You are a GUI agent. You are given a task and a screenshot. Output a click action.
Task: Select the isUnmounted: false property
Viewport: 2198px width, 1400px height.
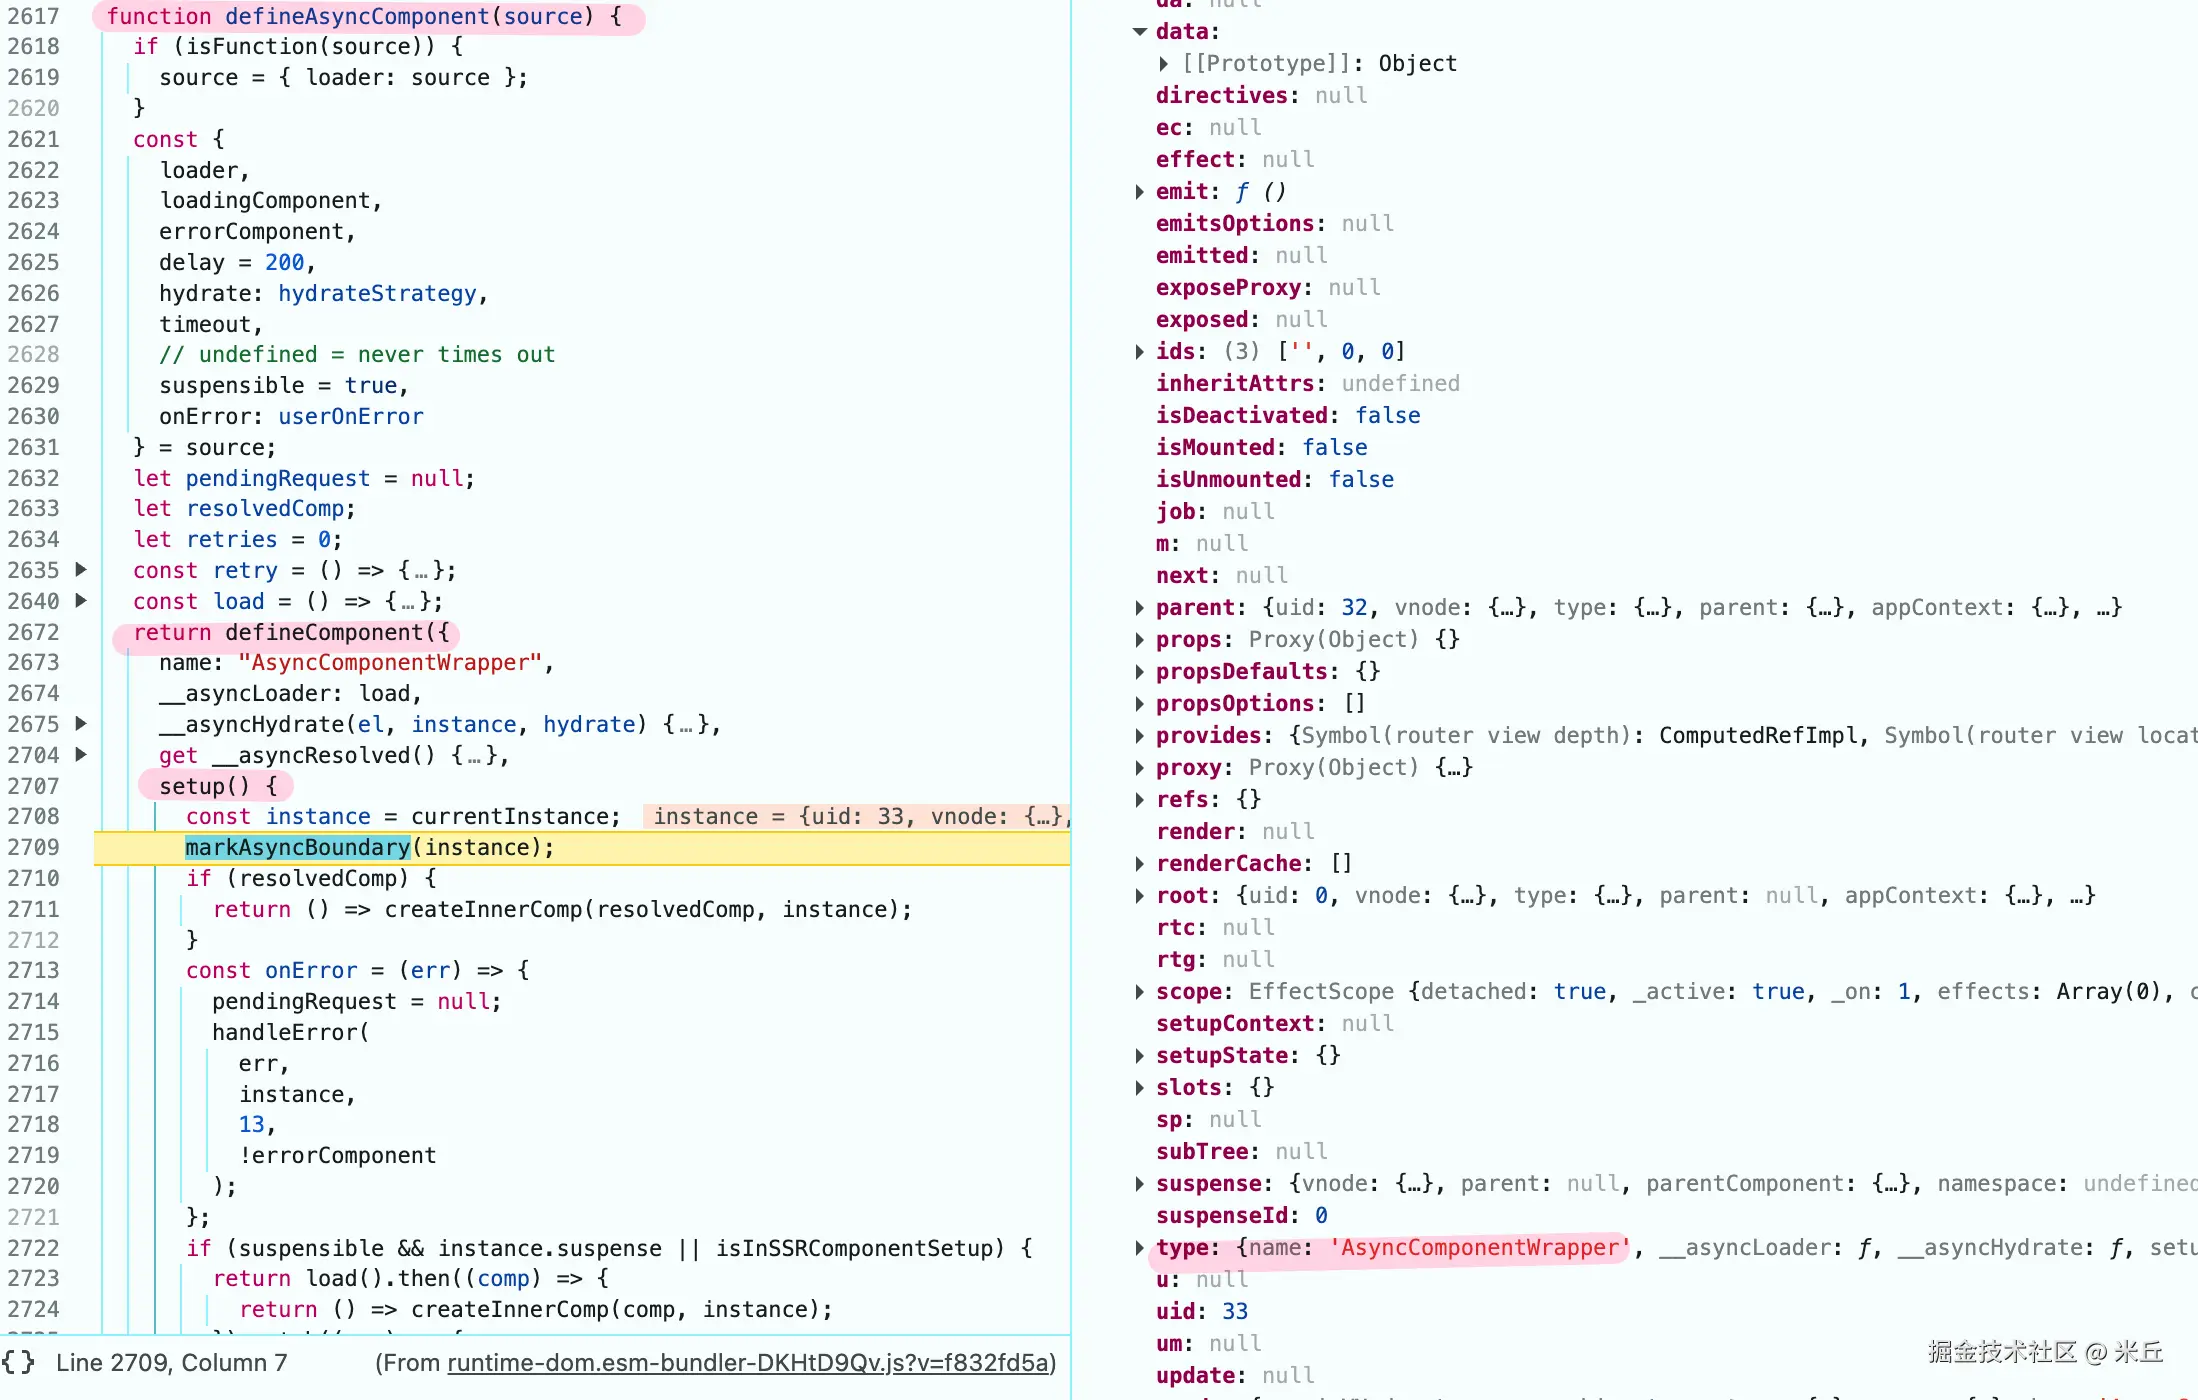[1275, 479]
